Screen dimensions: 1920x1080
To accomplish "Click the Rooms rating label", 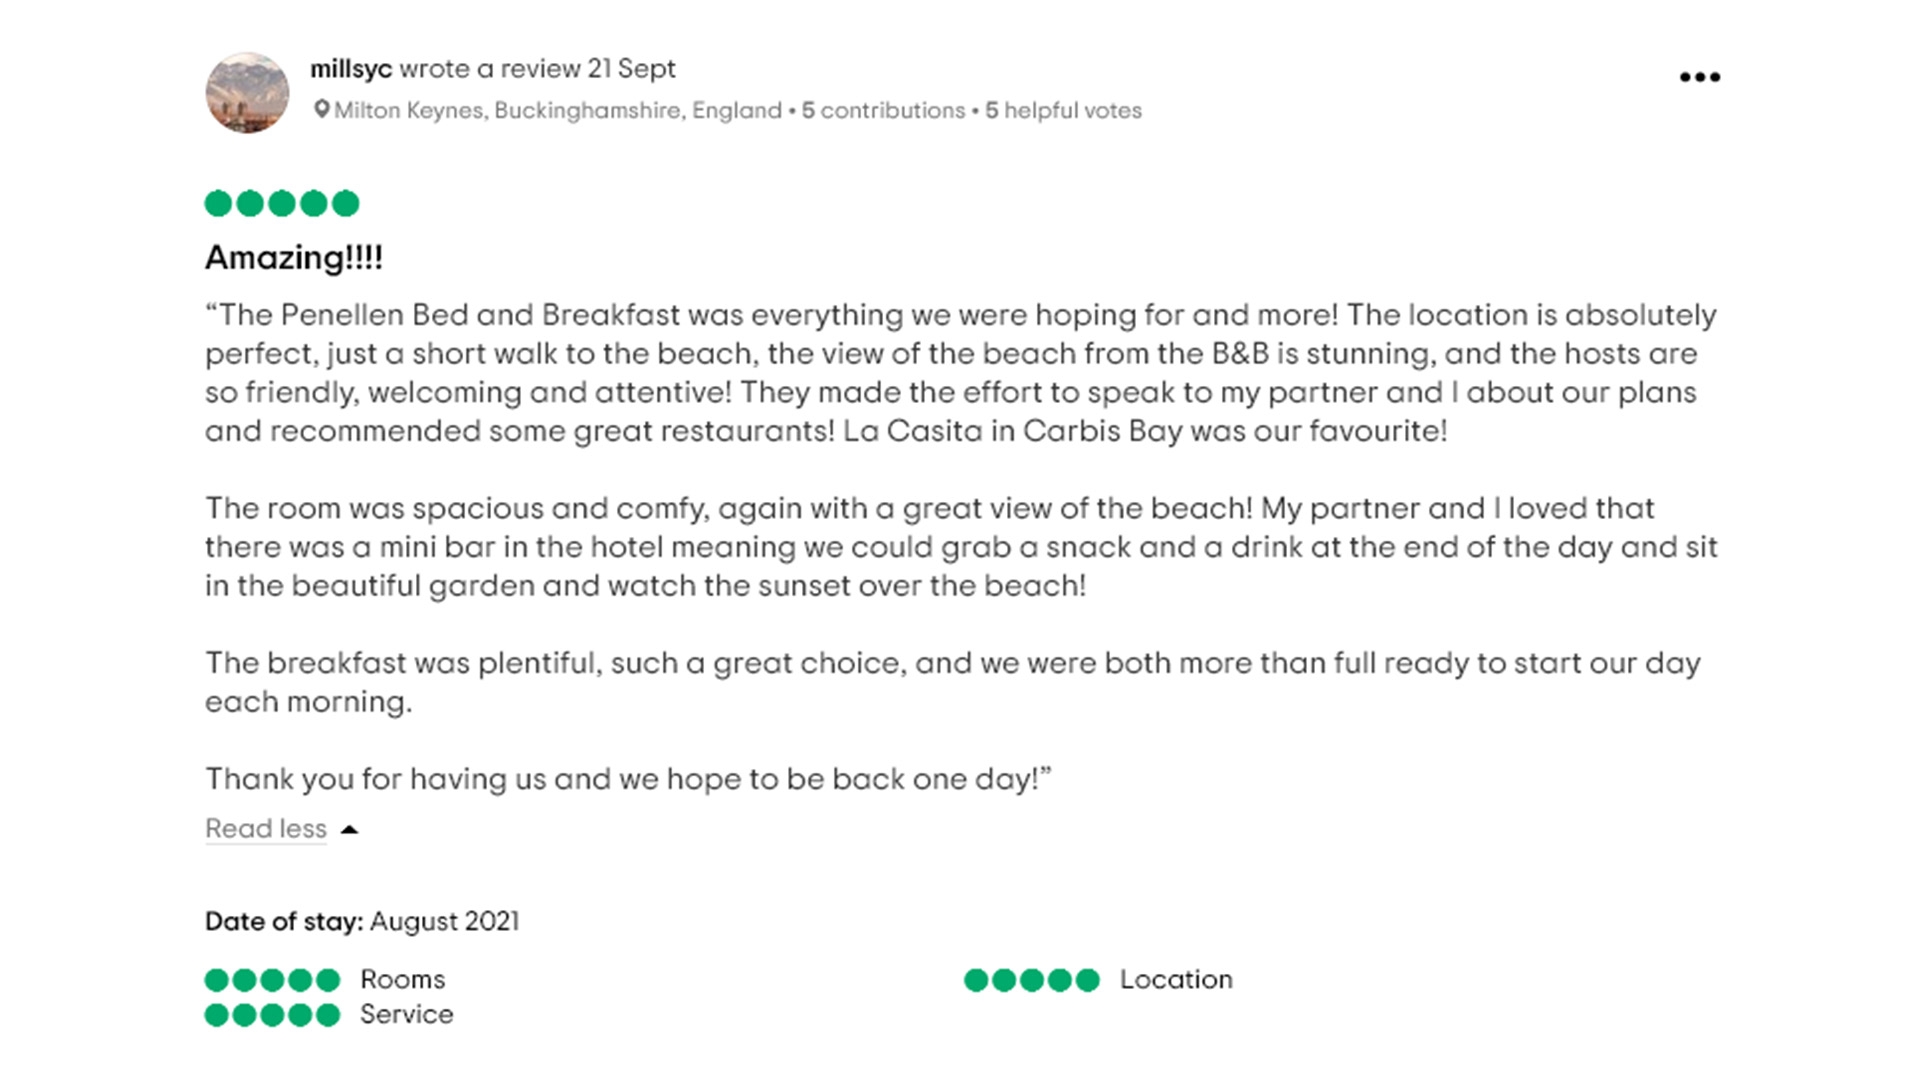I will pyautogui.click(x=403, y=980).
